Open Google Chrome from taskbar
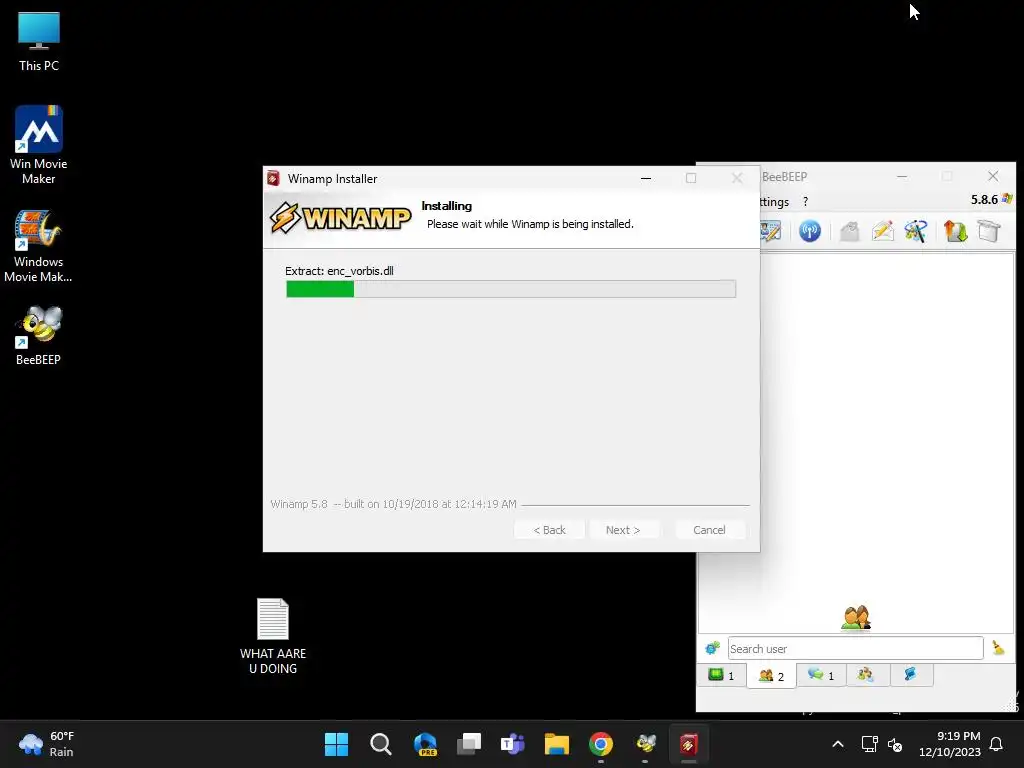1024x768 pixels. [601, 744]
